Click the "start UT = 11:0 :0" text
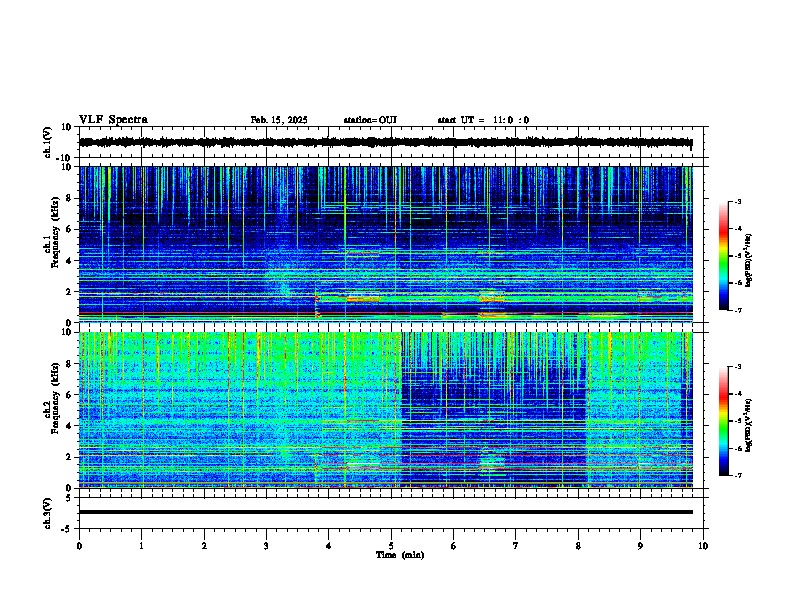 483,120
